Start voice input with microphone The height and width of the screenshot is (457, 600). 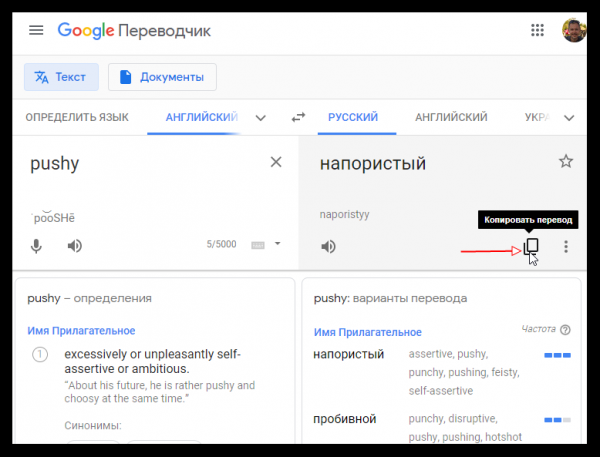point(37,245)
